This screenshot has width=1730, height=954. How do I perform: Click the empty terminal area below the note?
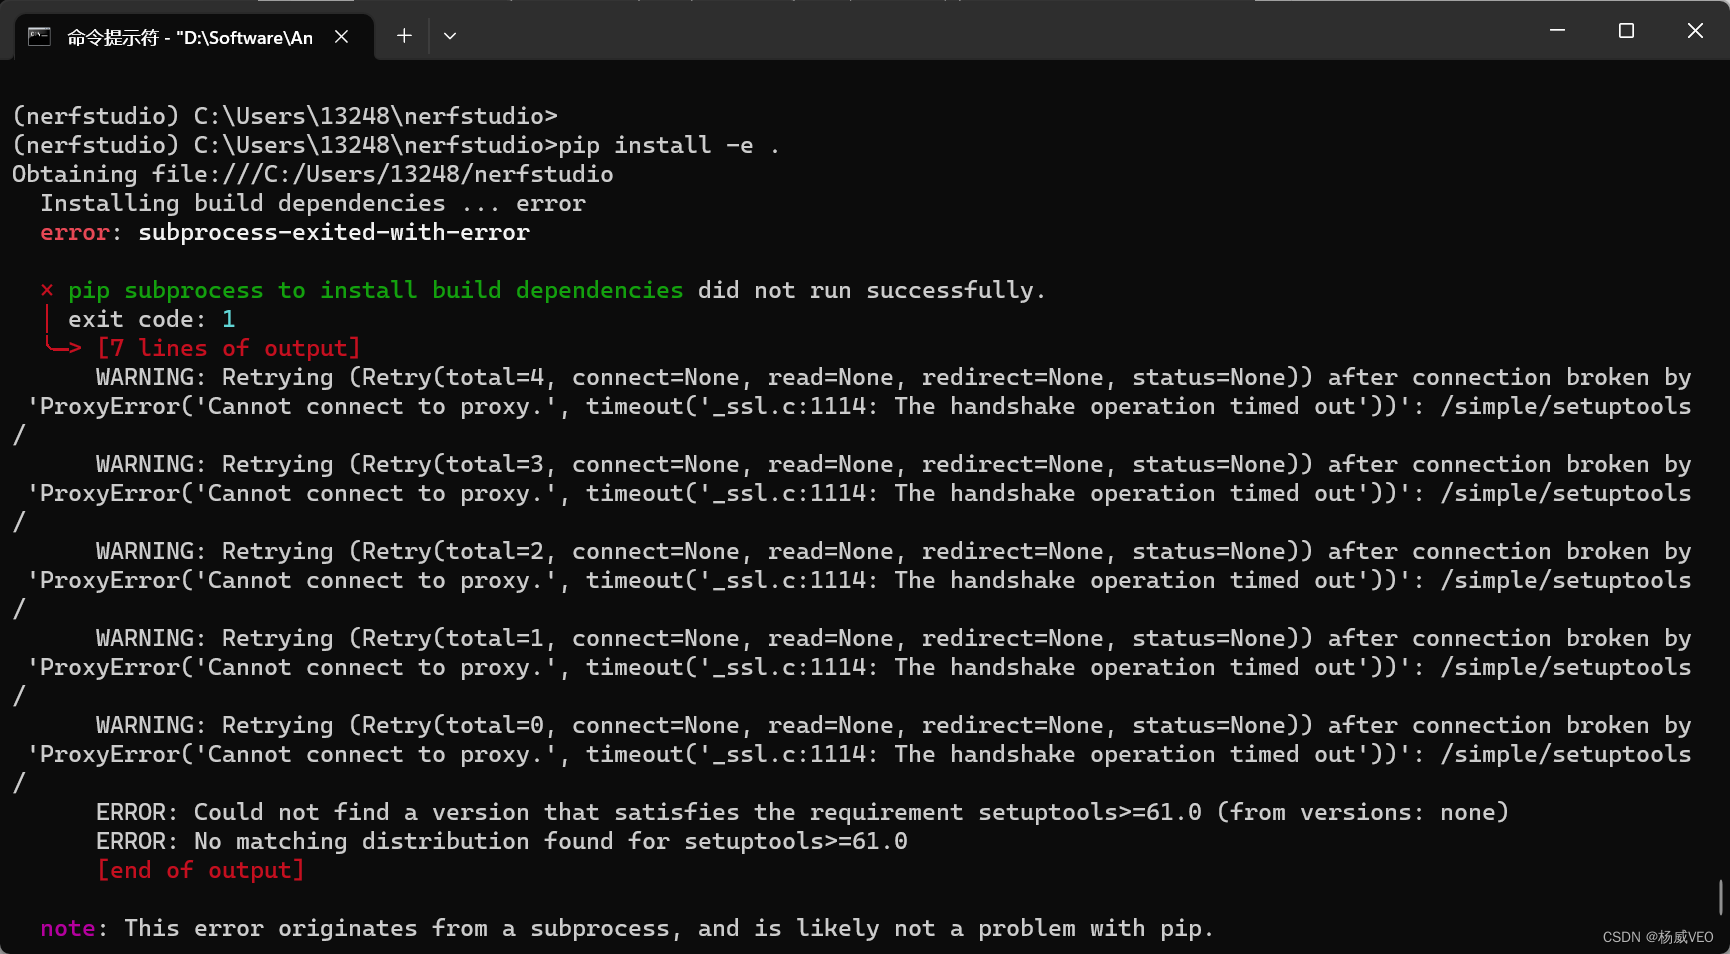[x=700, y=950]
